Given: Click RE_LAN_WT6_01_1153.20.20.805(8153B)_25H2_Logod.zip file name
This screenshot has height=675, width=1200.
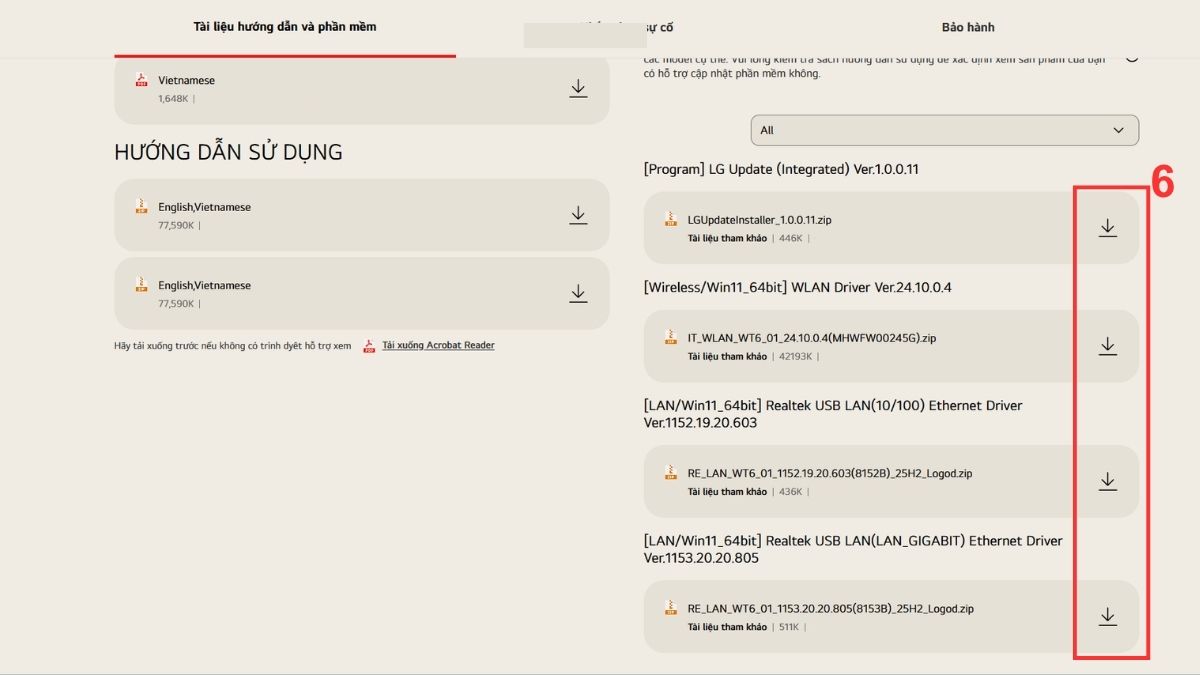Looking at the screenshot, I should (831, 608).
